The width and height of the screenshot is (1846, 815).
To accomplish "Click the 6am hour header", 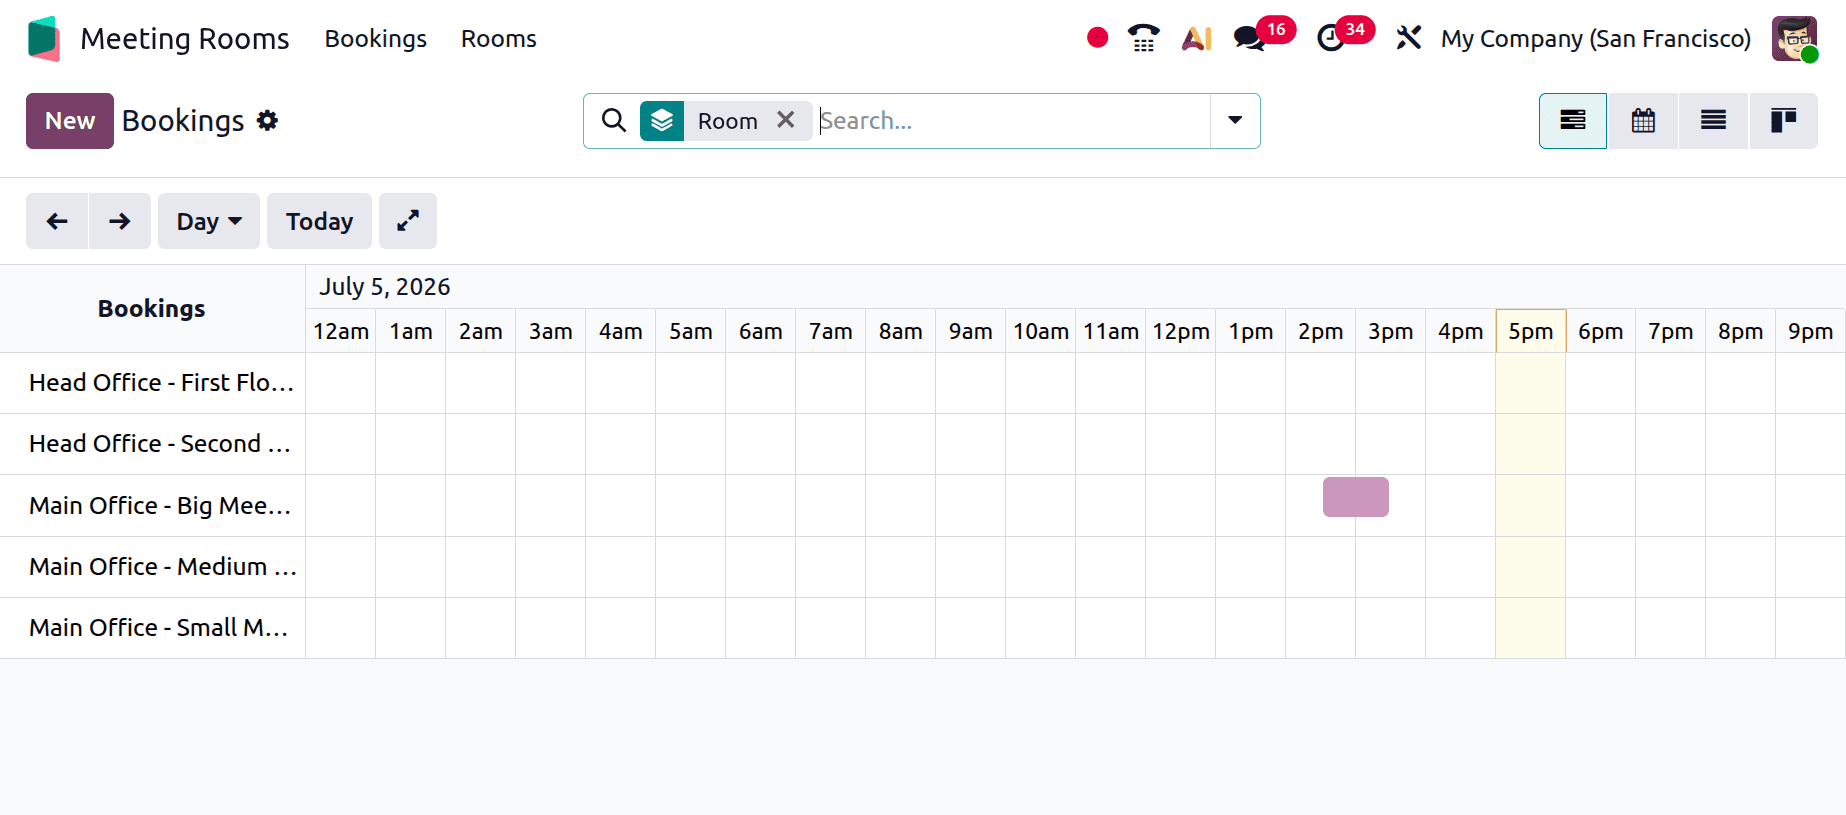I will click(x=761, y=331).
